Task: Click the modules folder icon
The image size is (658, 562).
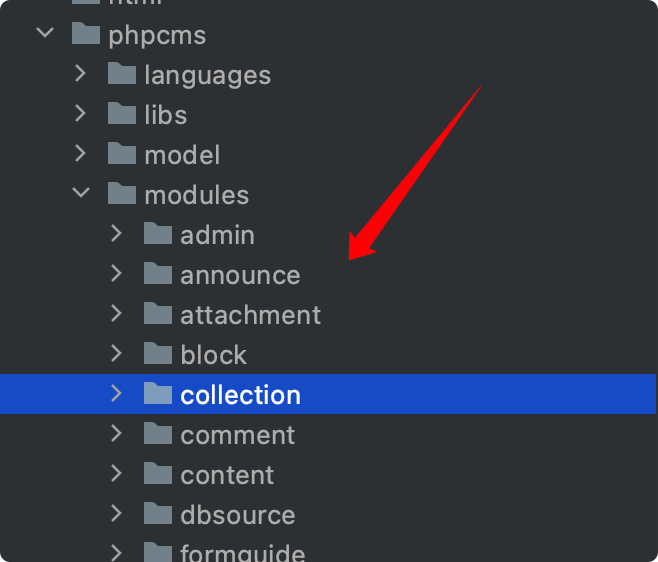Action: pyautogui.click(x=122, y=193)
